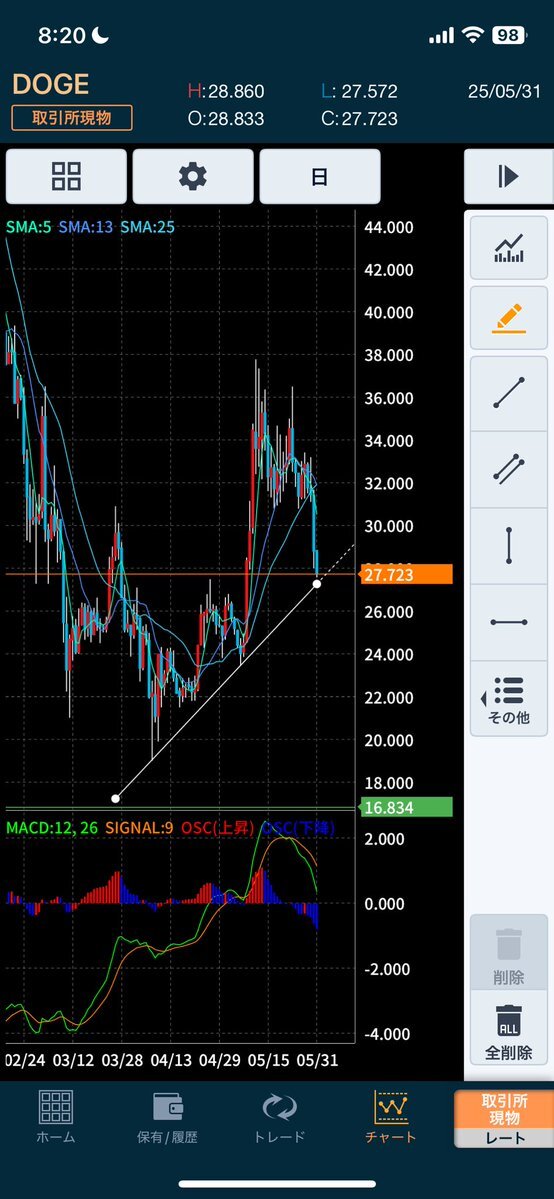Toggle the orange pencil drawing mode
554x1199 pixels.
click(509, 318)
